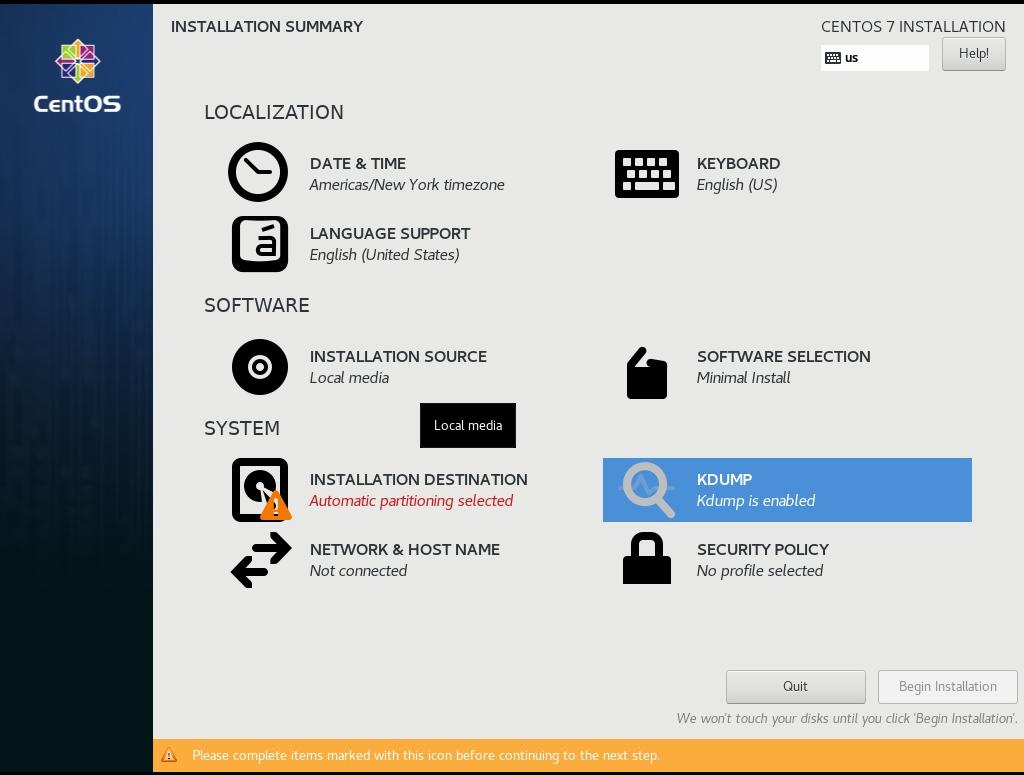Viewport: 1024px width, 775px height.
Task: Click Automatic partitioning selected warning text
Action: coord(411,500)
